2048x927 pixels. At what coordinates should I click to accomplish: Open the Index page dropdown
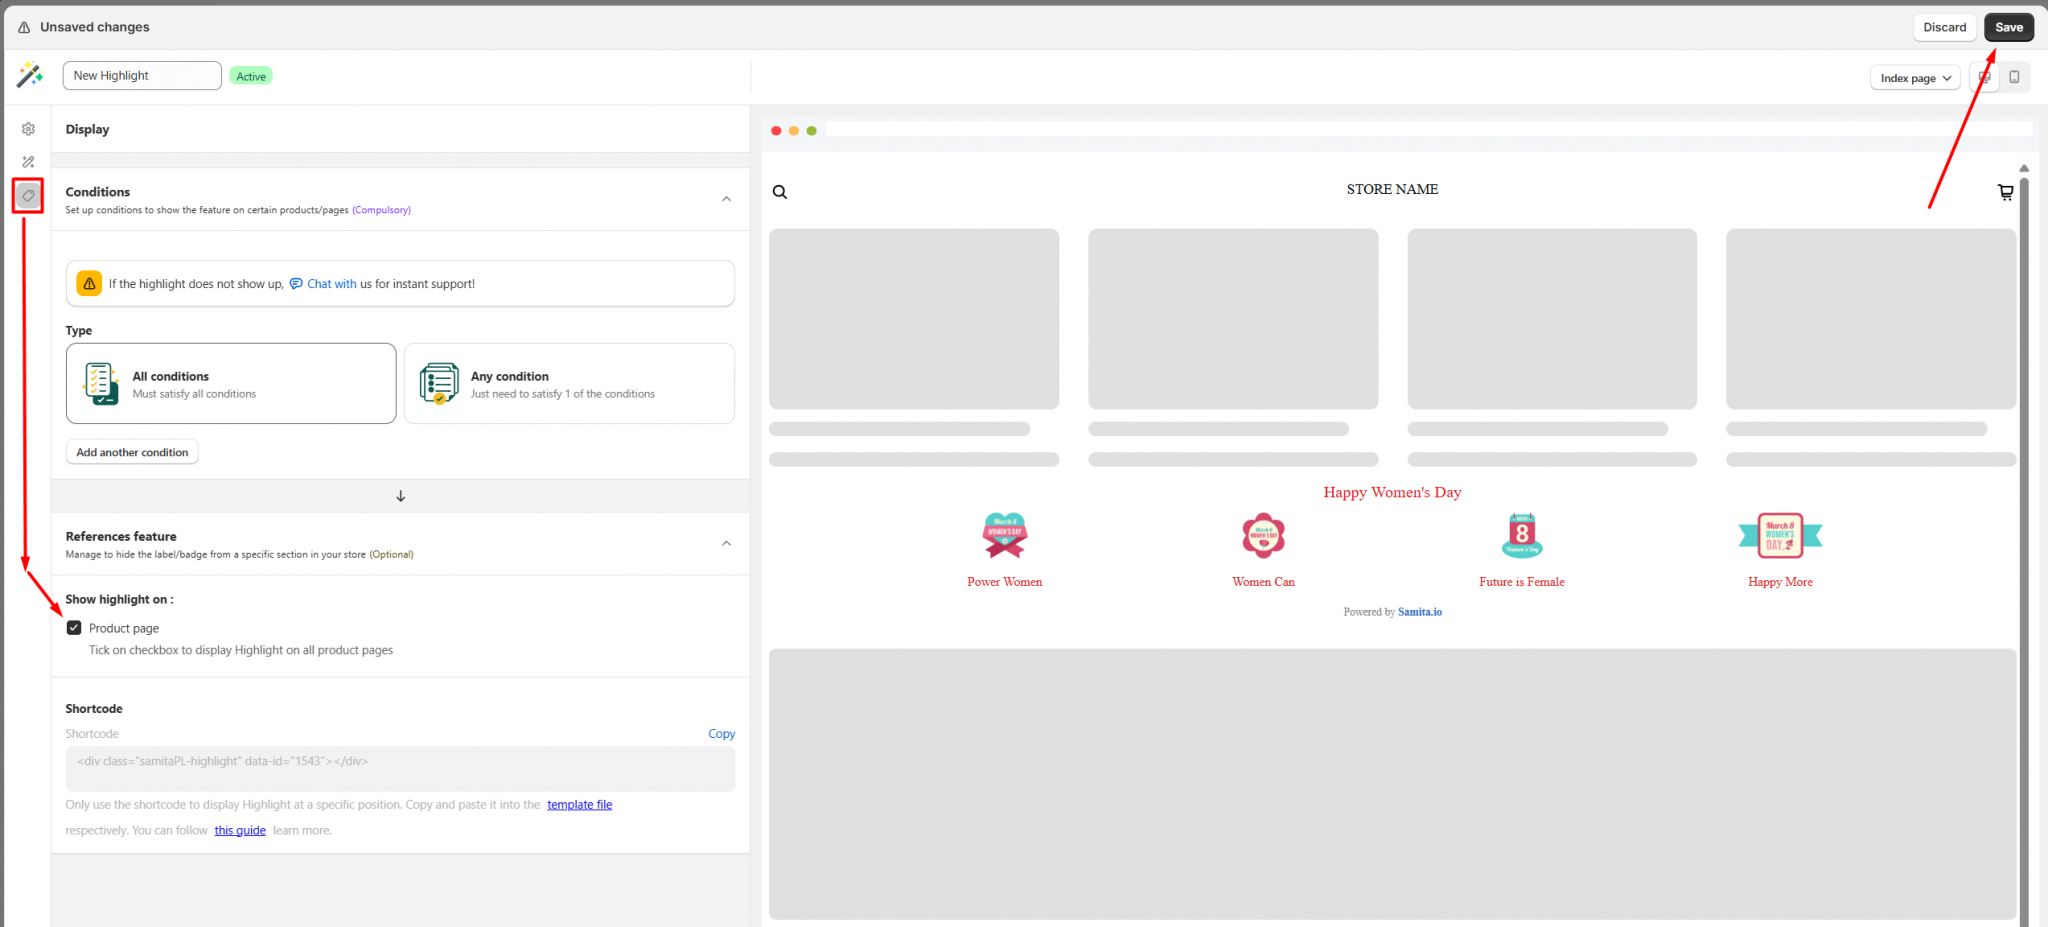tap(1915, 78)
